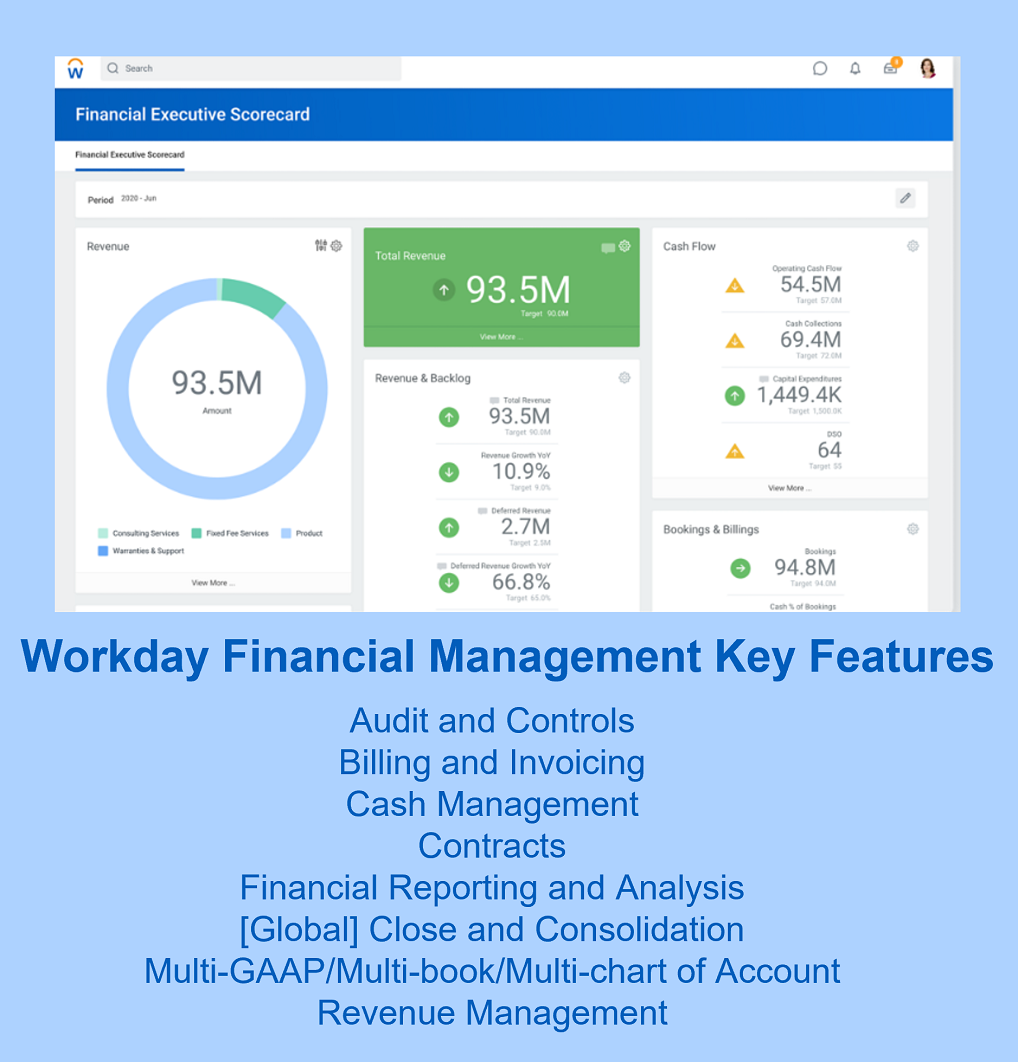The width and height of the screenshot is (1018, 1062).
Task: Click the Period value 2020 - Jun
Action: point(138,198)
